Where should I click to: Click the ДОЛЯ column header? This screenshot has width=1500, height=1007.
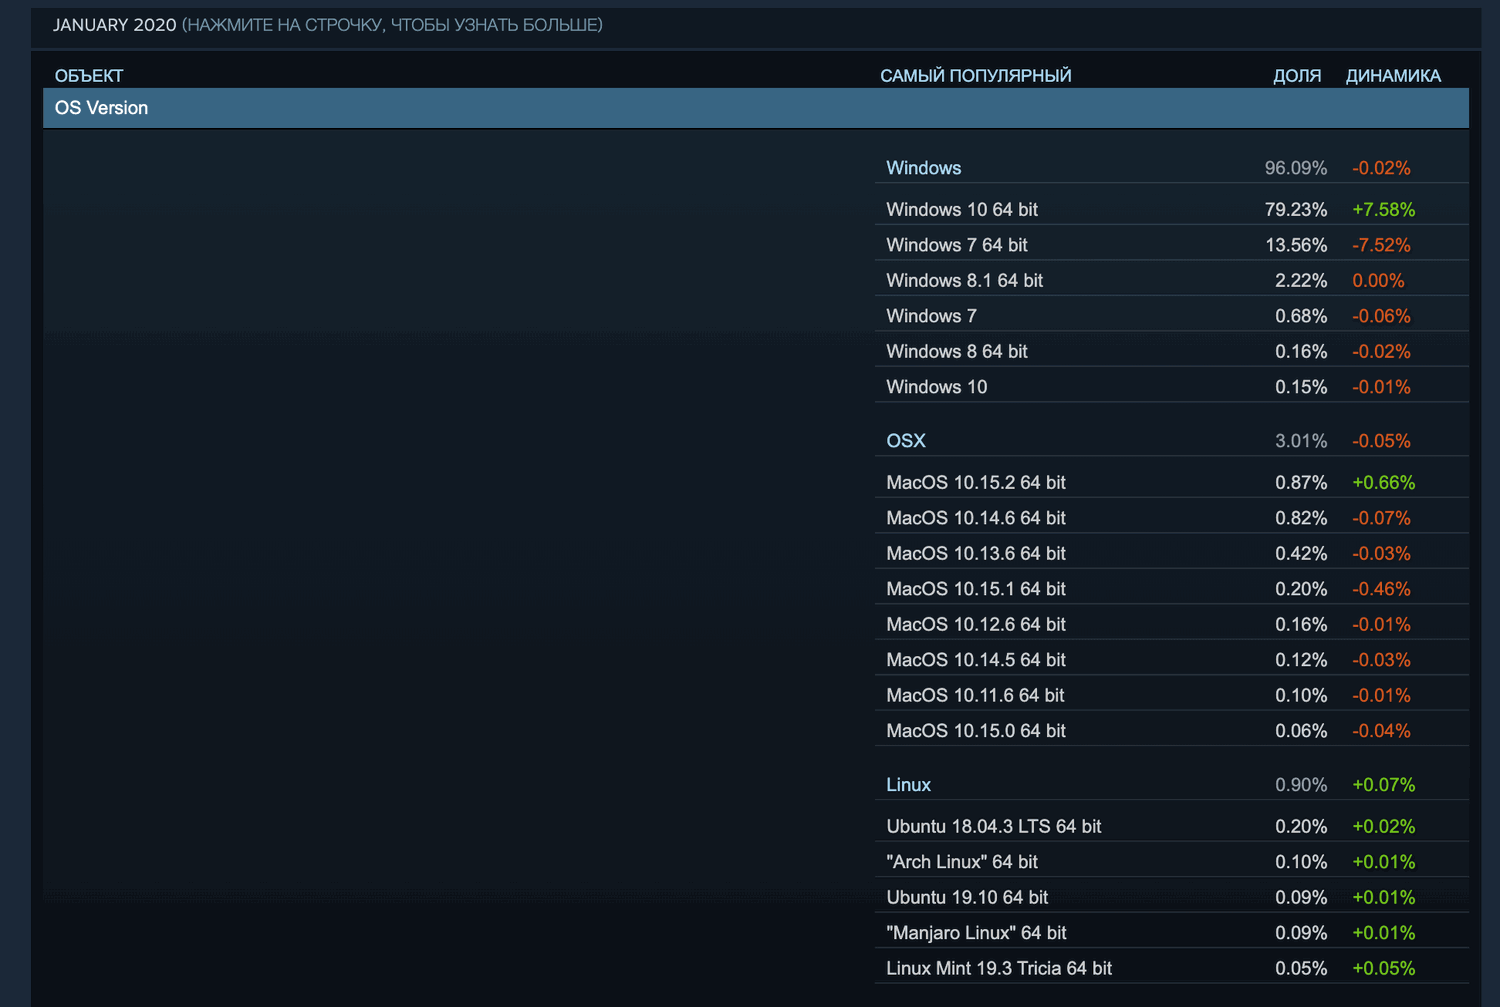[x=1297, y=75]
